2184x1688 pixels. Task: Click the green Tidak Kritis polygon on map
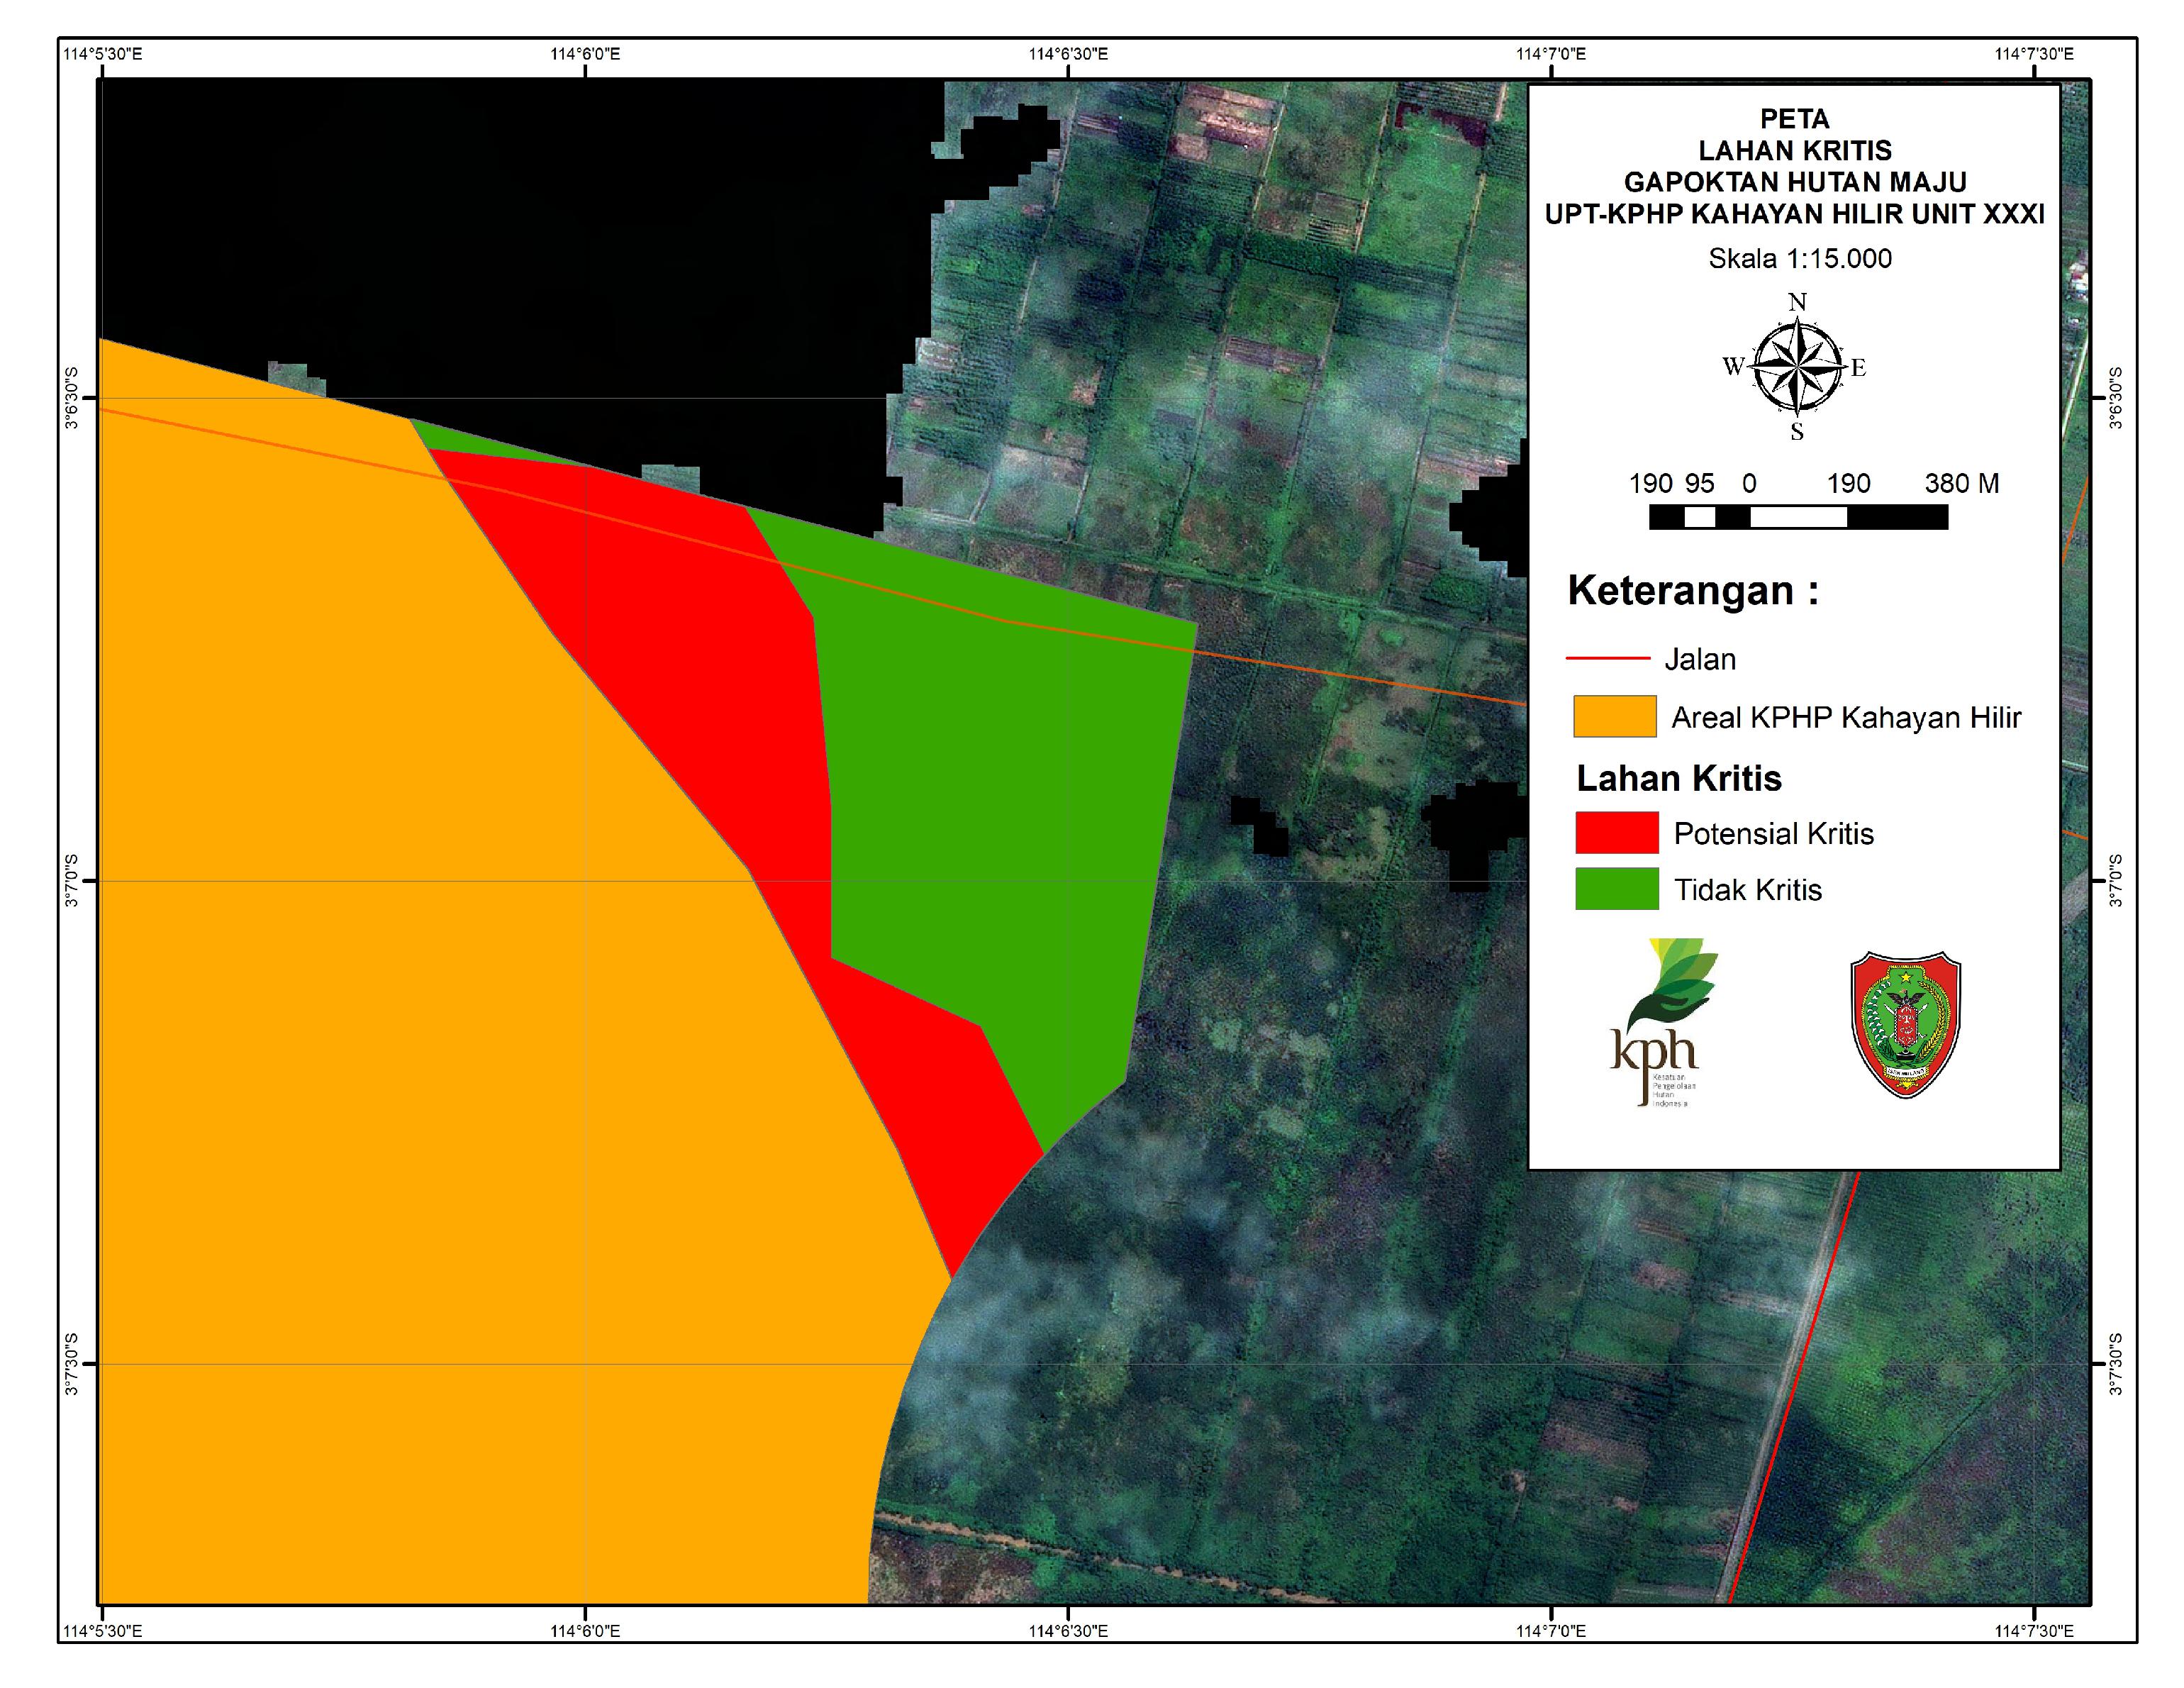pos(1000,800)
